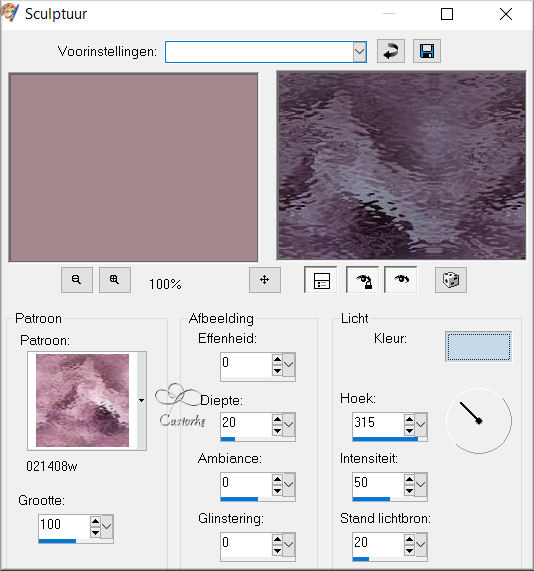The height and width of the screenshot is (571, 534).
Task: Zoom in the preview with plus magnifier
Action: coord(115,280)
